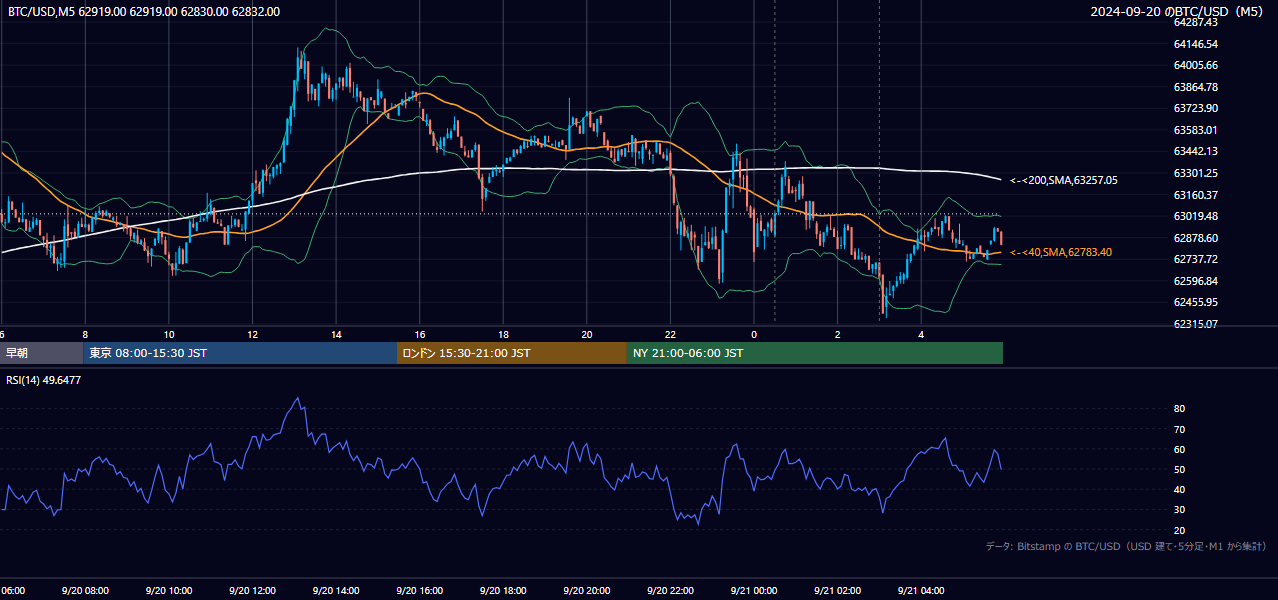The image size is (1278, 600).
Task: Click the 9/20 20:00 time axis label
Action: (586, 591)
